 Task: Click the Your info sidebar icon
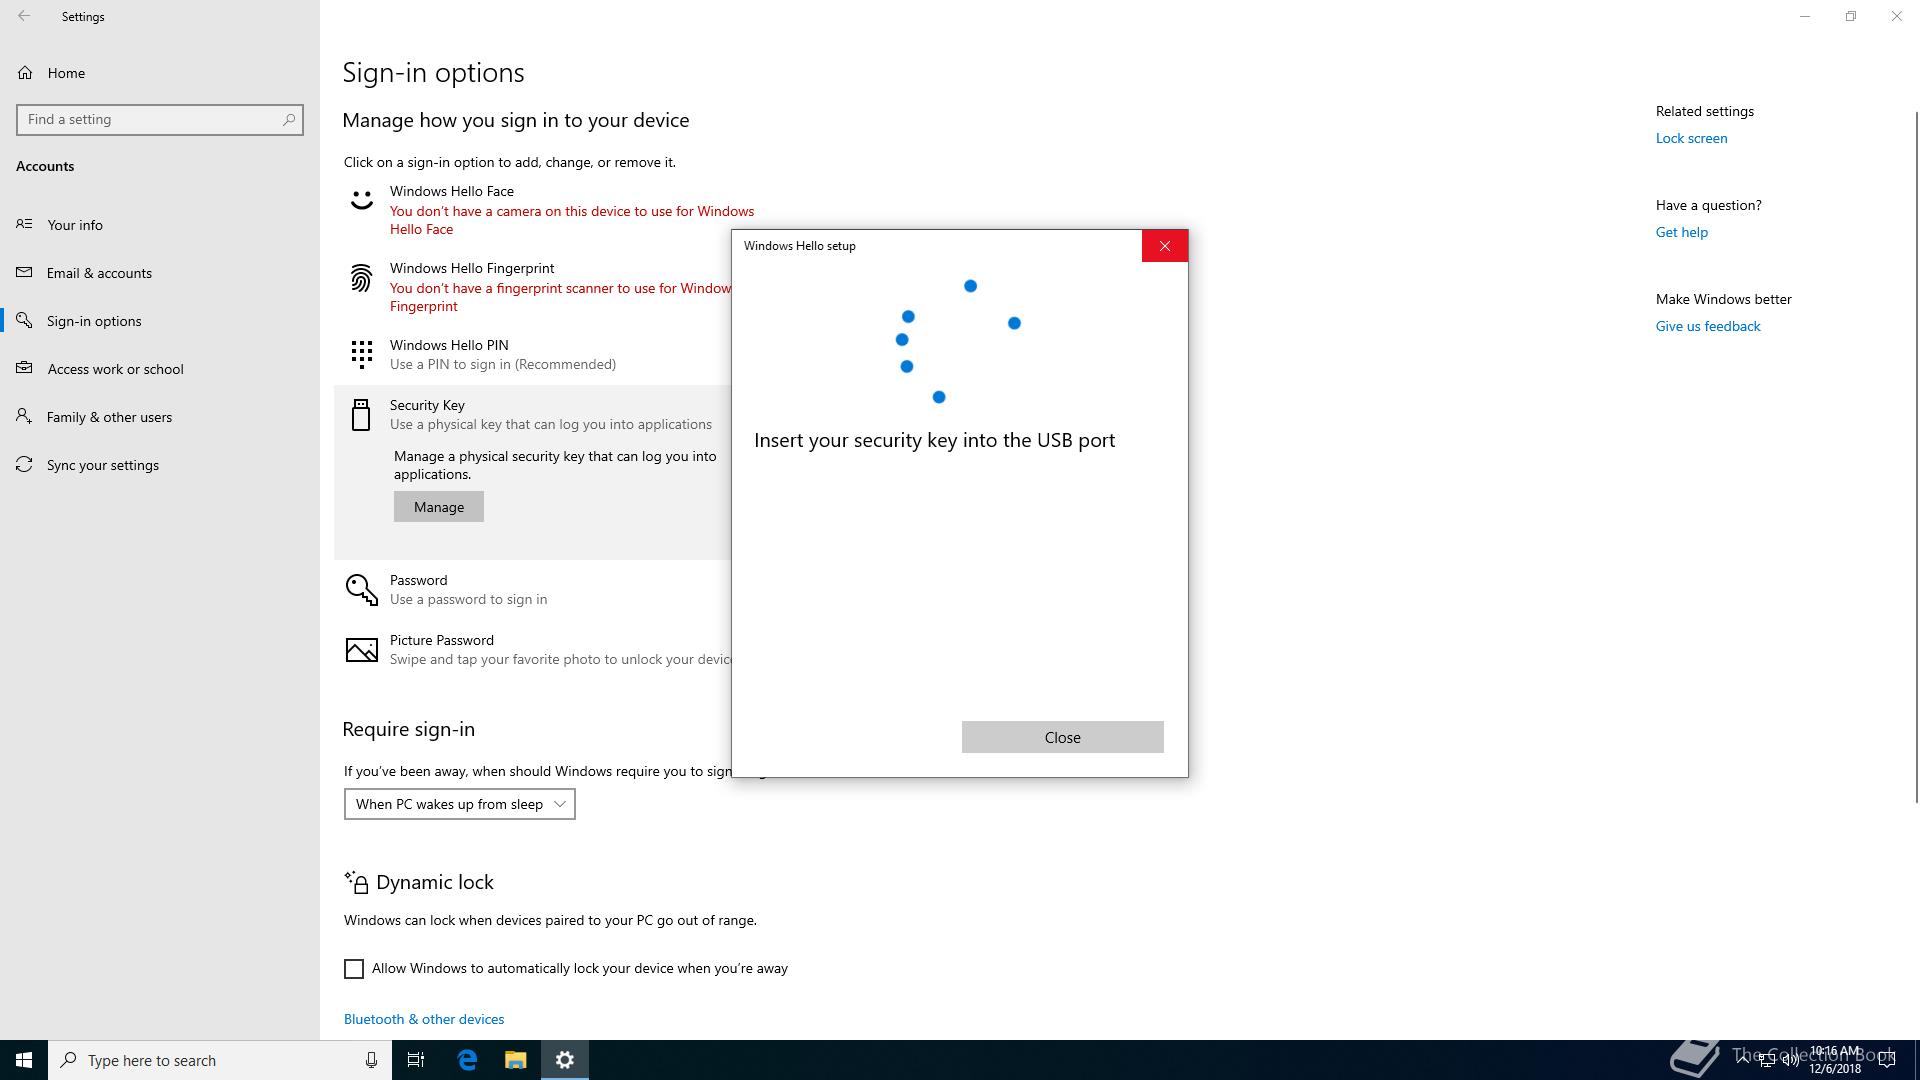click(x=24, y=224)
